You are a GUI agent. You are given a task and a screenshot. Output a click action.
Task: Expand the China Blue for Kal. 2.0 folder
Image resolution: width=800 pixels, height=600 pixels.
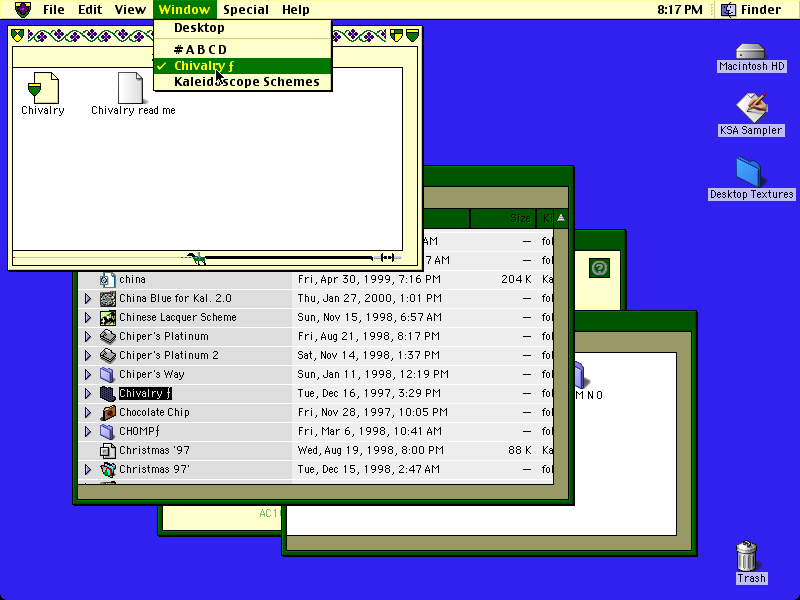[88, 298]
